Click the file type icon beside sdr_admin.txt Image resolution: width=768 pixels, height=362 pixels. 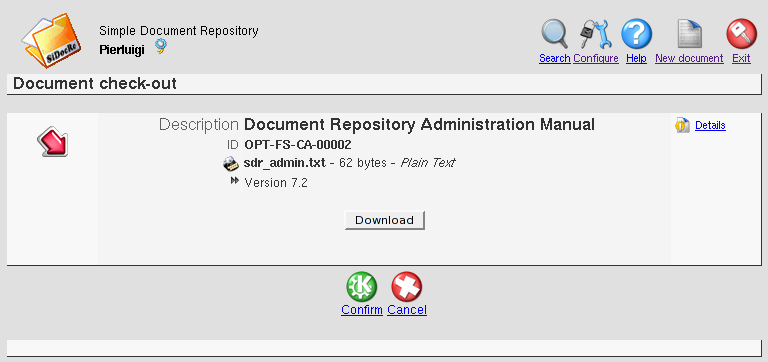[x=231, y=164]
